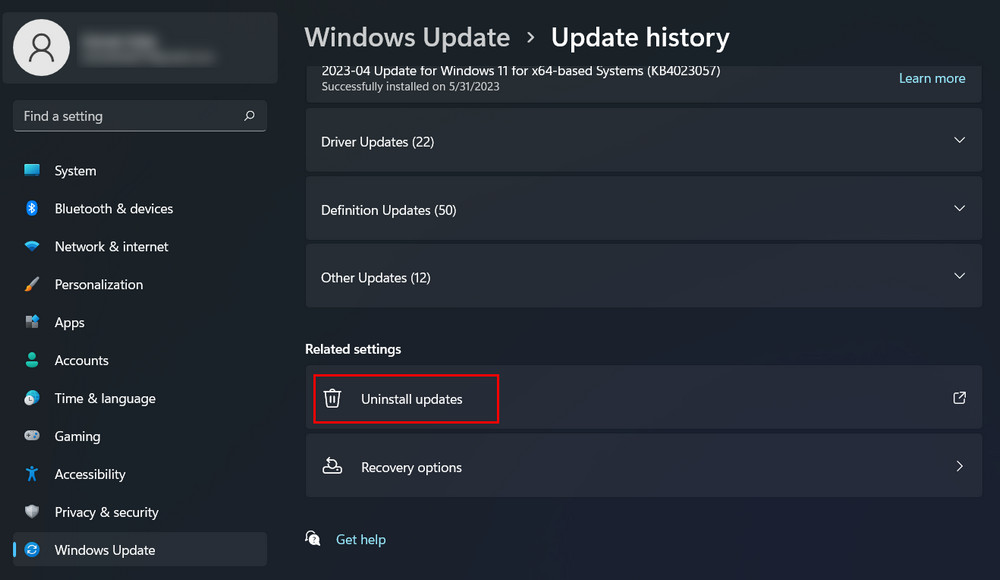The height and width of the screenshot is (580, 1000).
Task: Click Other Updates (12) label
Action: [x=376, y=278]
